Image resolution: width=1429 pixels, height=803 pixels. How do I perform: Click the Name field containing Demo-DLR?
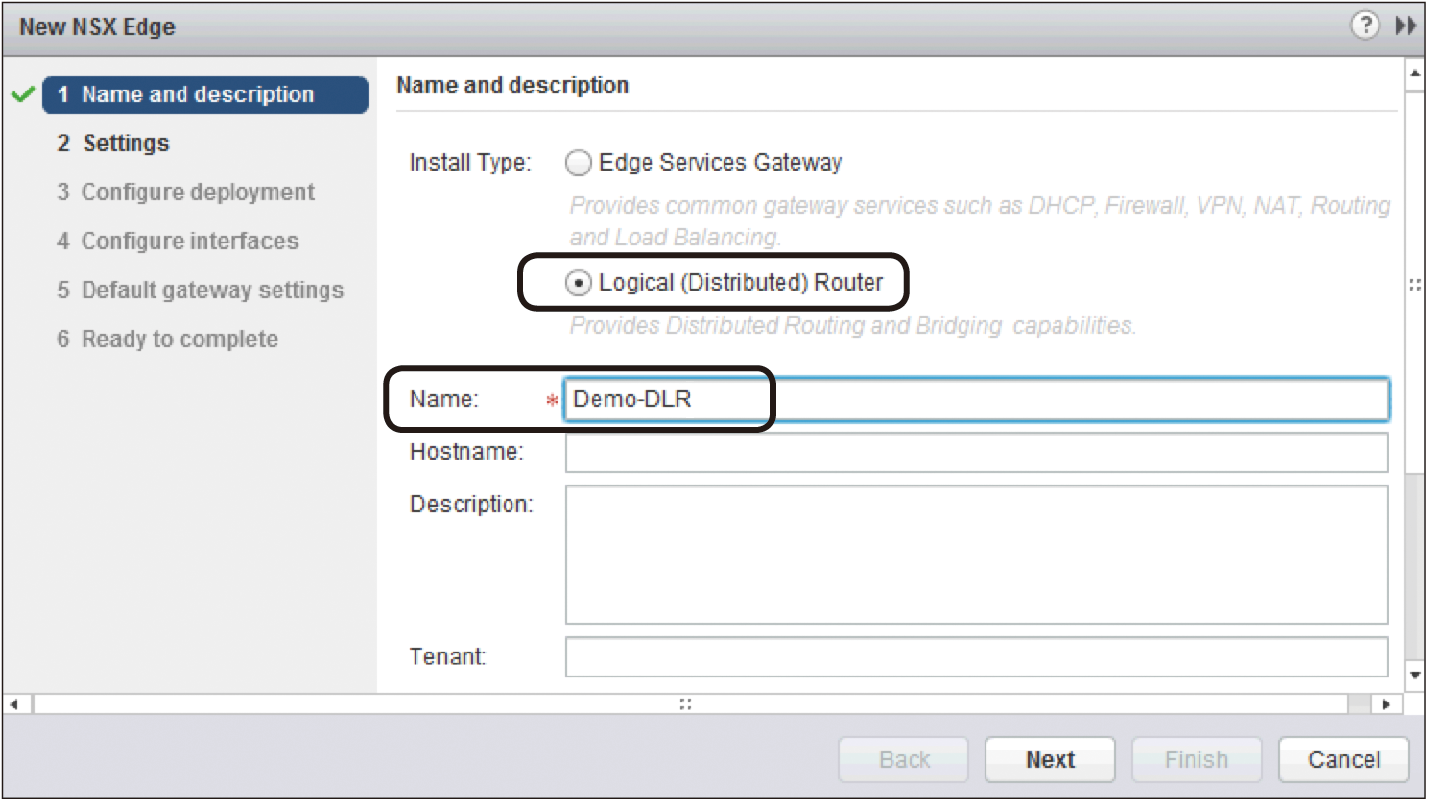[x=976, y=399]
